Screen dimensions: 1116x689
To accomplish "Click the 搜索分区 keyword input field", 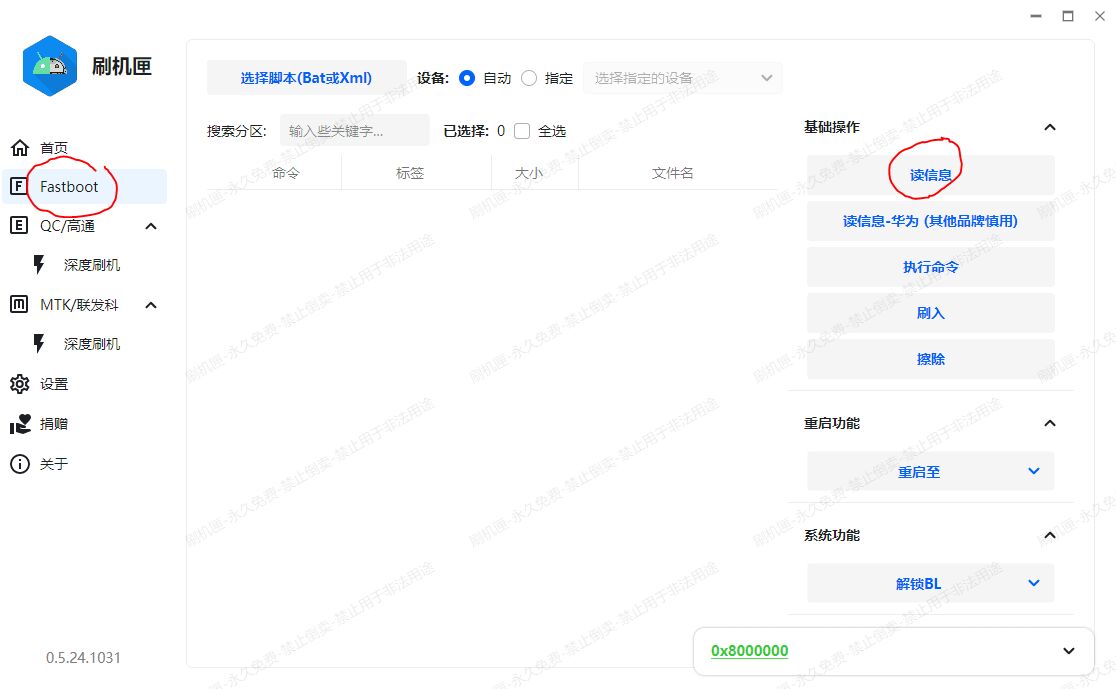I will pyautogui.click(x=354, y=131).
